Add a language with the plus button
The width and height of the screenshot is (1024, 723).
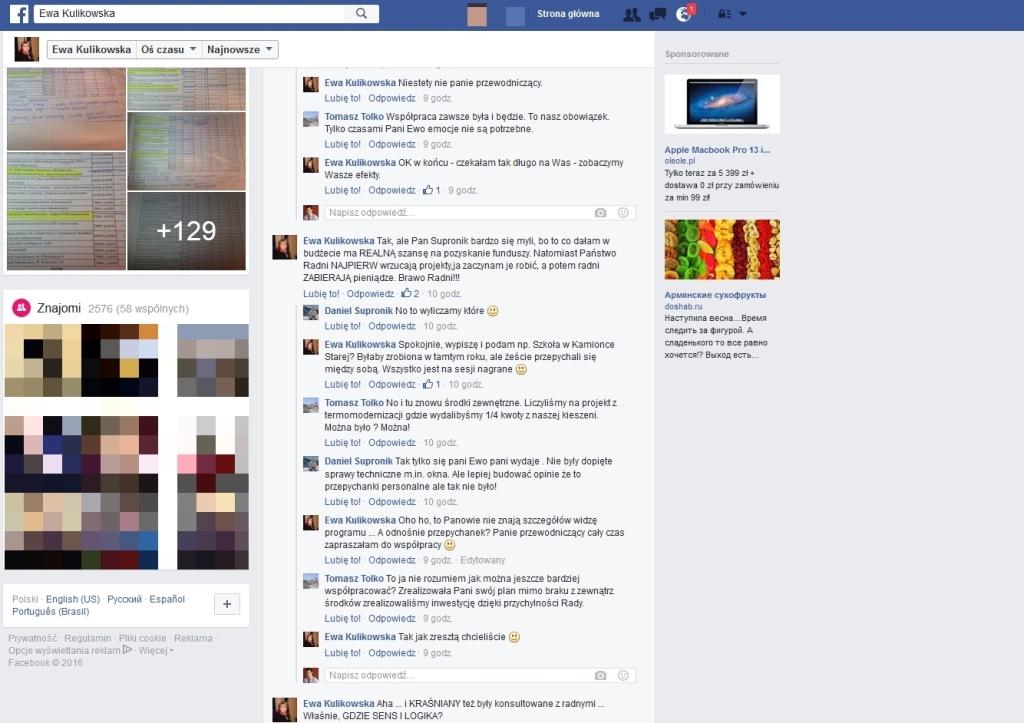point(227,604)
